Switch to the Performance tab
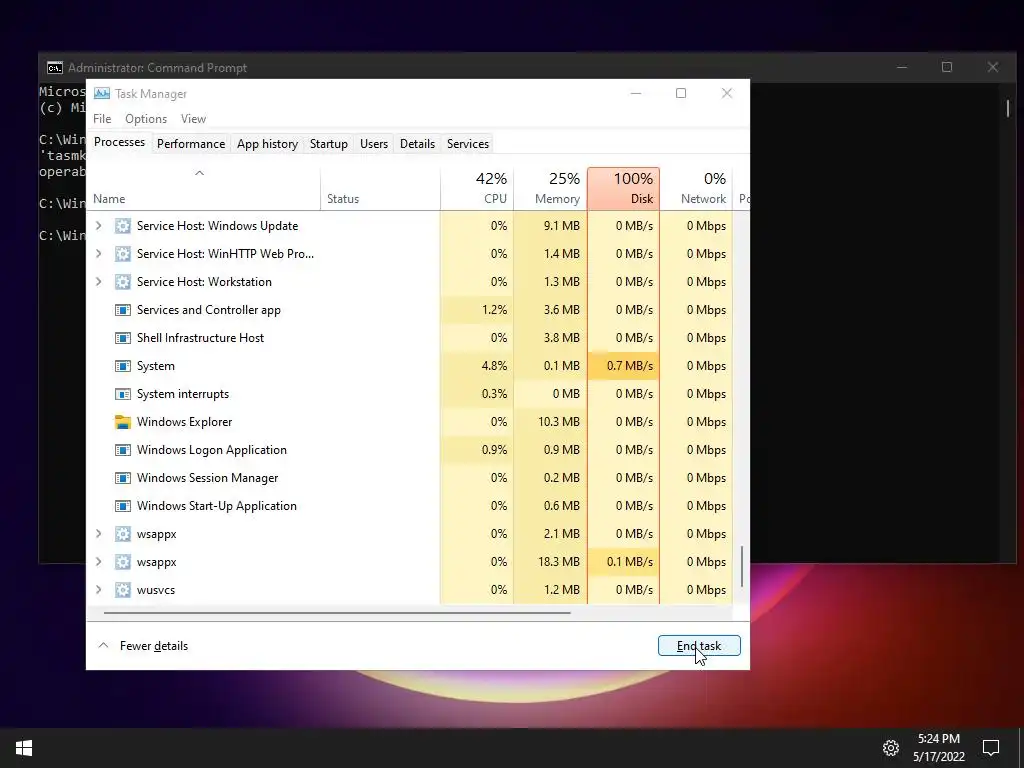This screenshot has height=768, width=1024. (191, 144)
